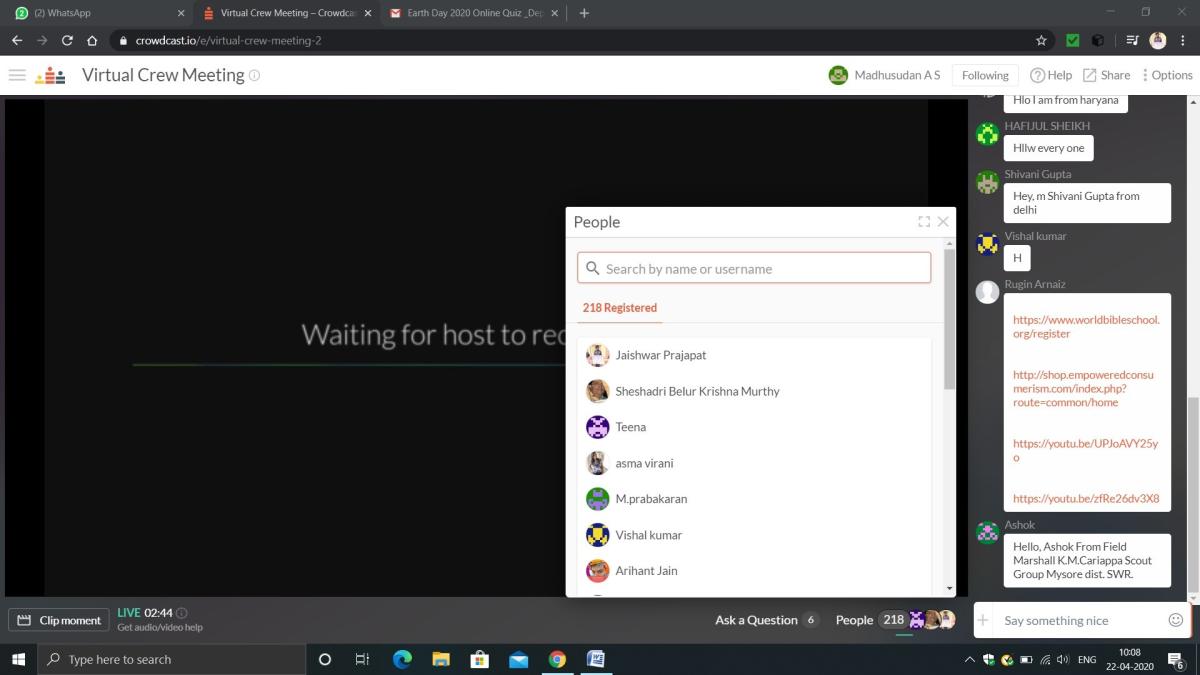Click the People panel scrollbar down arrow
1200x675 pixels.
pos(949,589)
